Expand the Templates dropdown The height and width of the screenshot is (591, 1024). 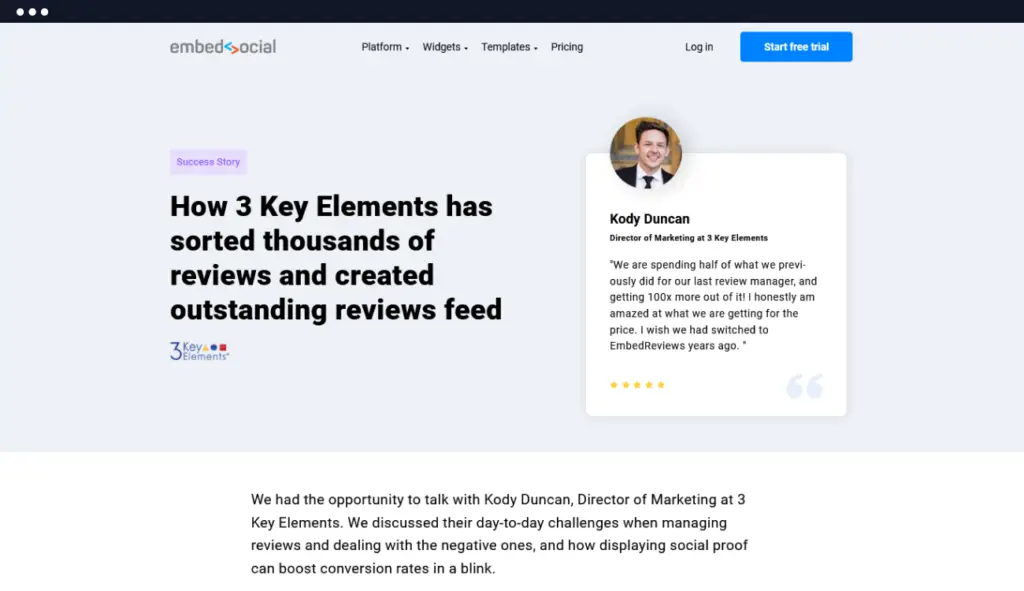pyautogui.click(x=506, y=46)
